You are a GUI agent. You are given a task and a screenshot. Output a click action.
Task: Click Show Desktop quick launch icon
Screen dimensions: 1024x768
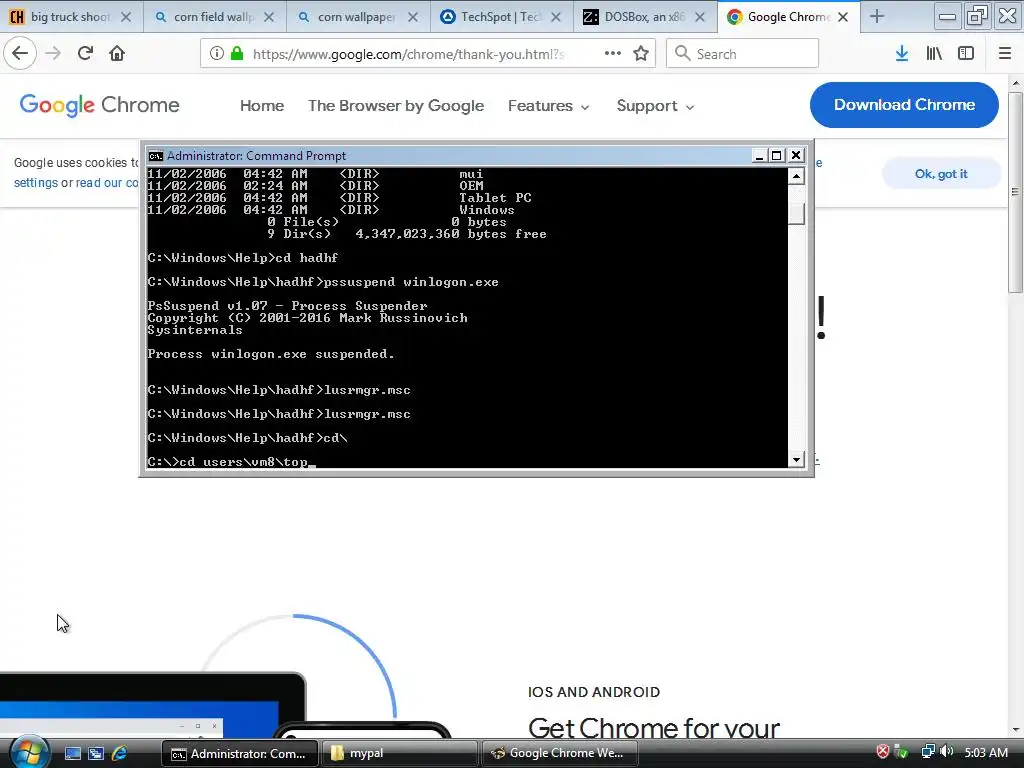(72, 753)
